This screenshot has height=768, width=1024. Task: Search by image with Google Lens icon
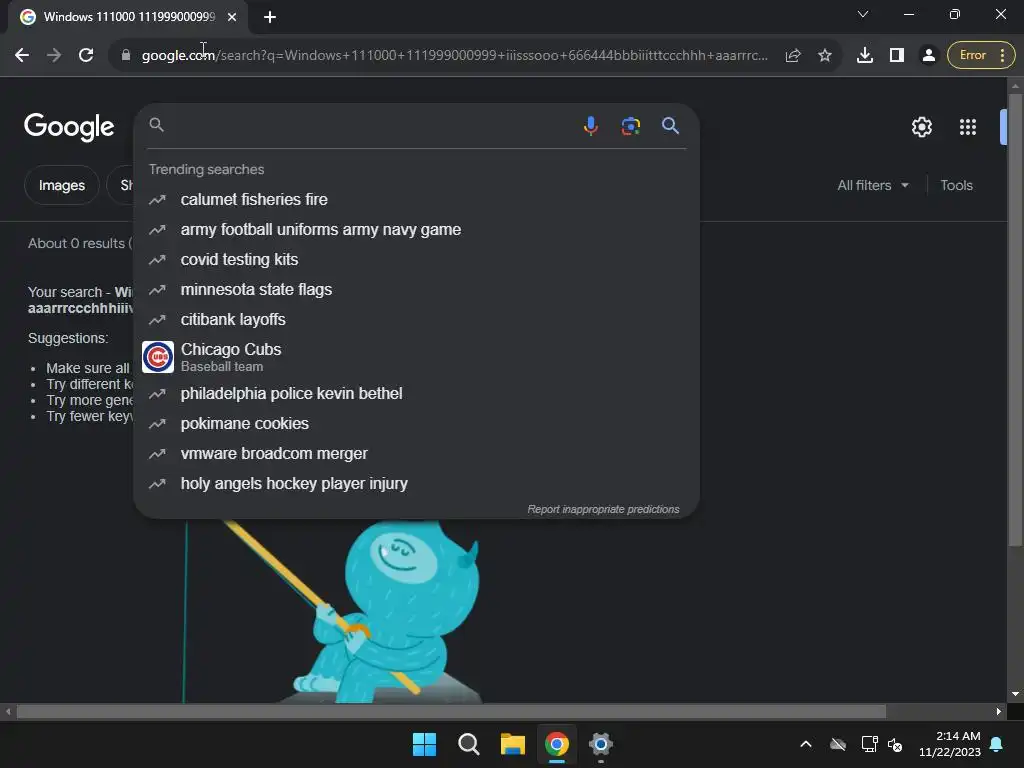(631, 125)
